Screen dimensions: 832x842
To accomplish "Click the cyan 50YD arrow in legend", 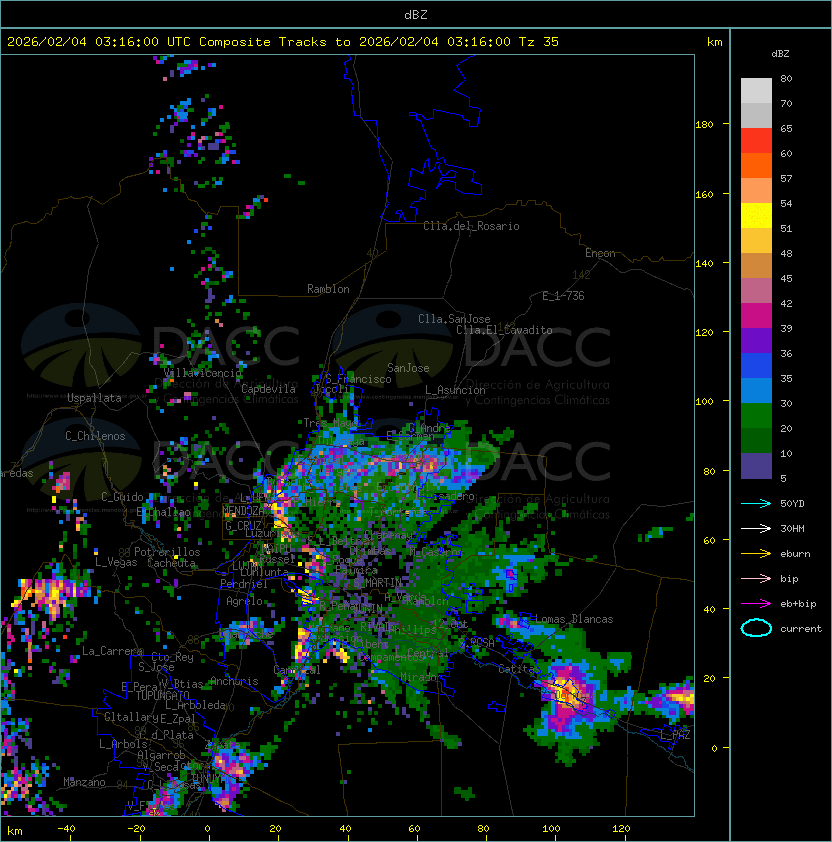I will 756,503.
